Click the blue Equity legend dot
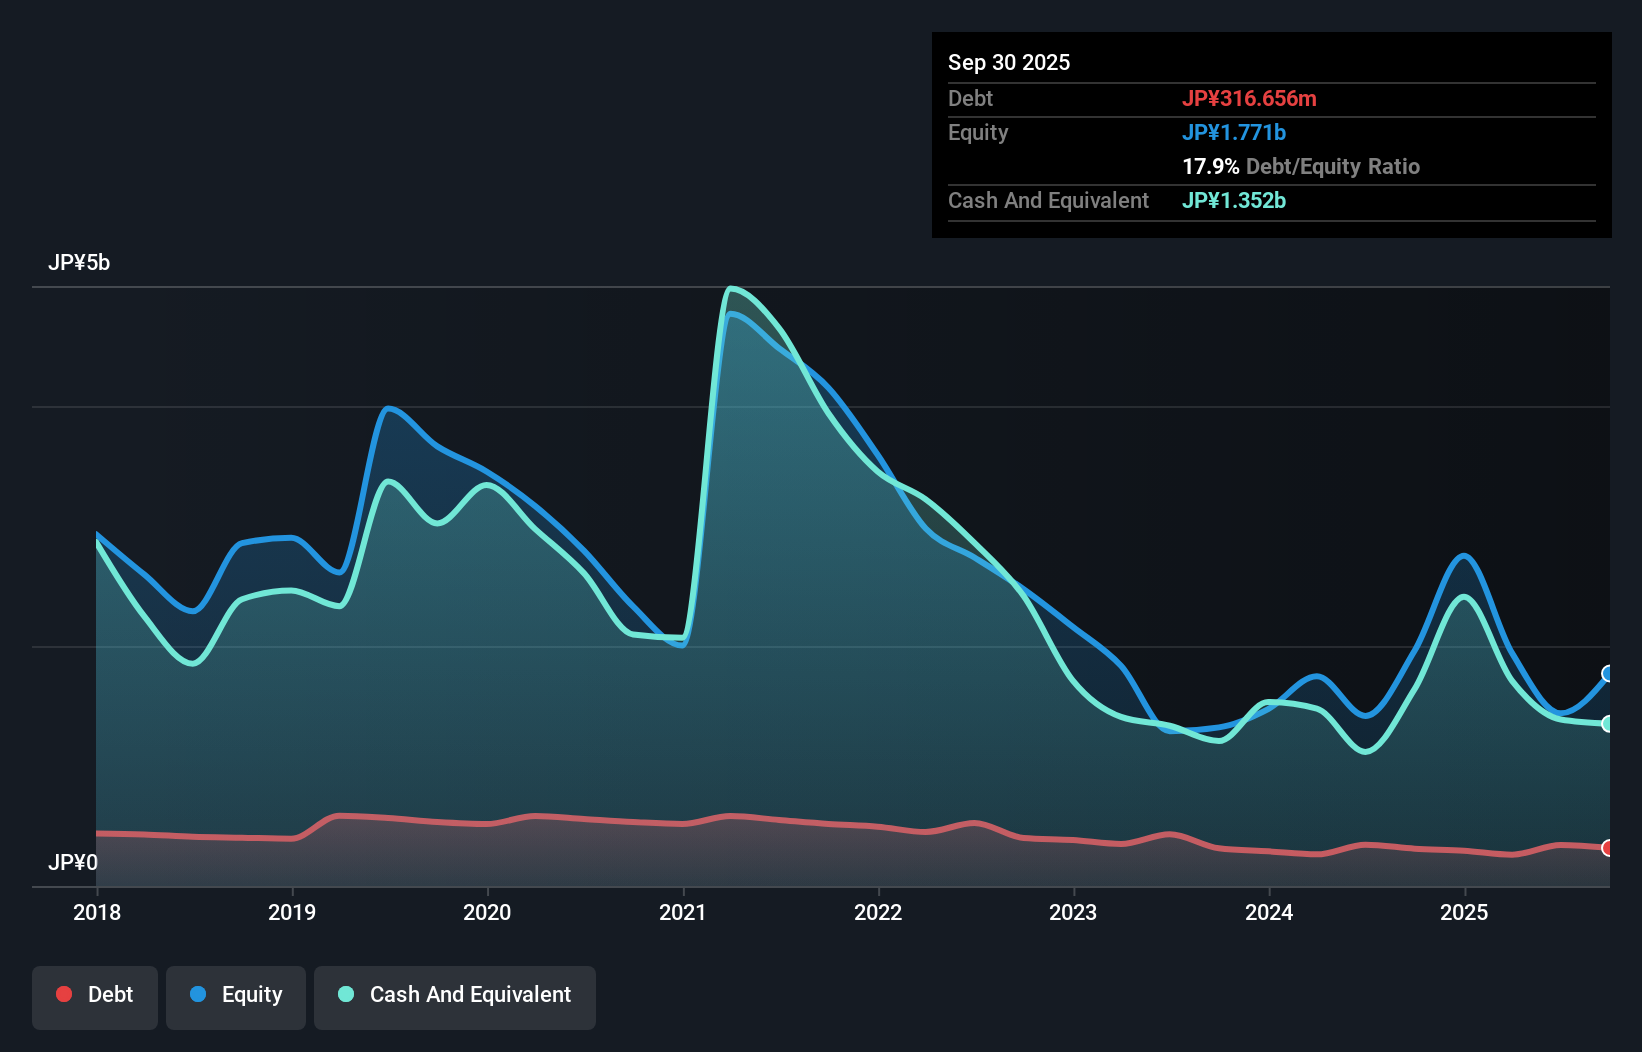Viewport: 1642px width, 1052px height. point(200,995)
